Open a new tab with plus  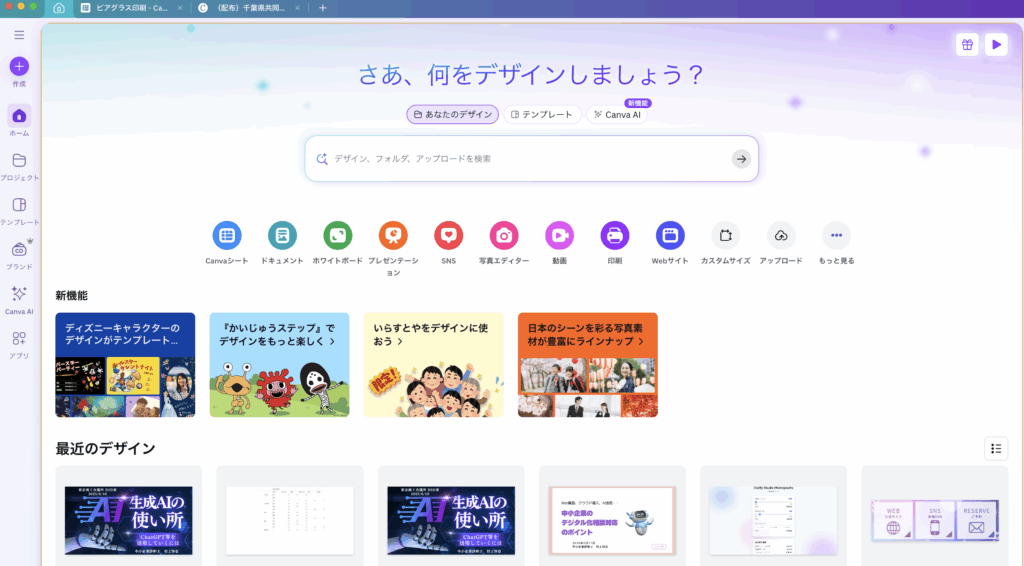tap(323, 8)
